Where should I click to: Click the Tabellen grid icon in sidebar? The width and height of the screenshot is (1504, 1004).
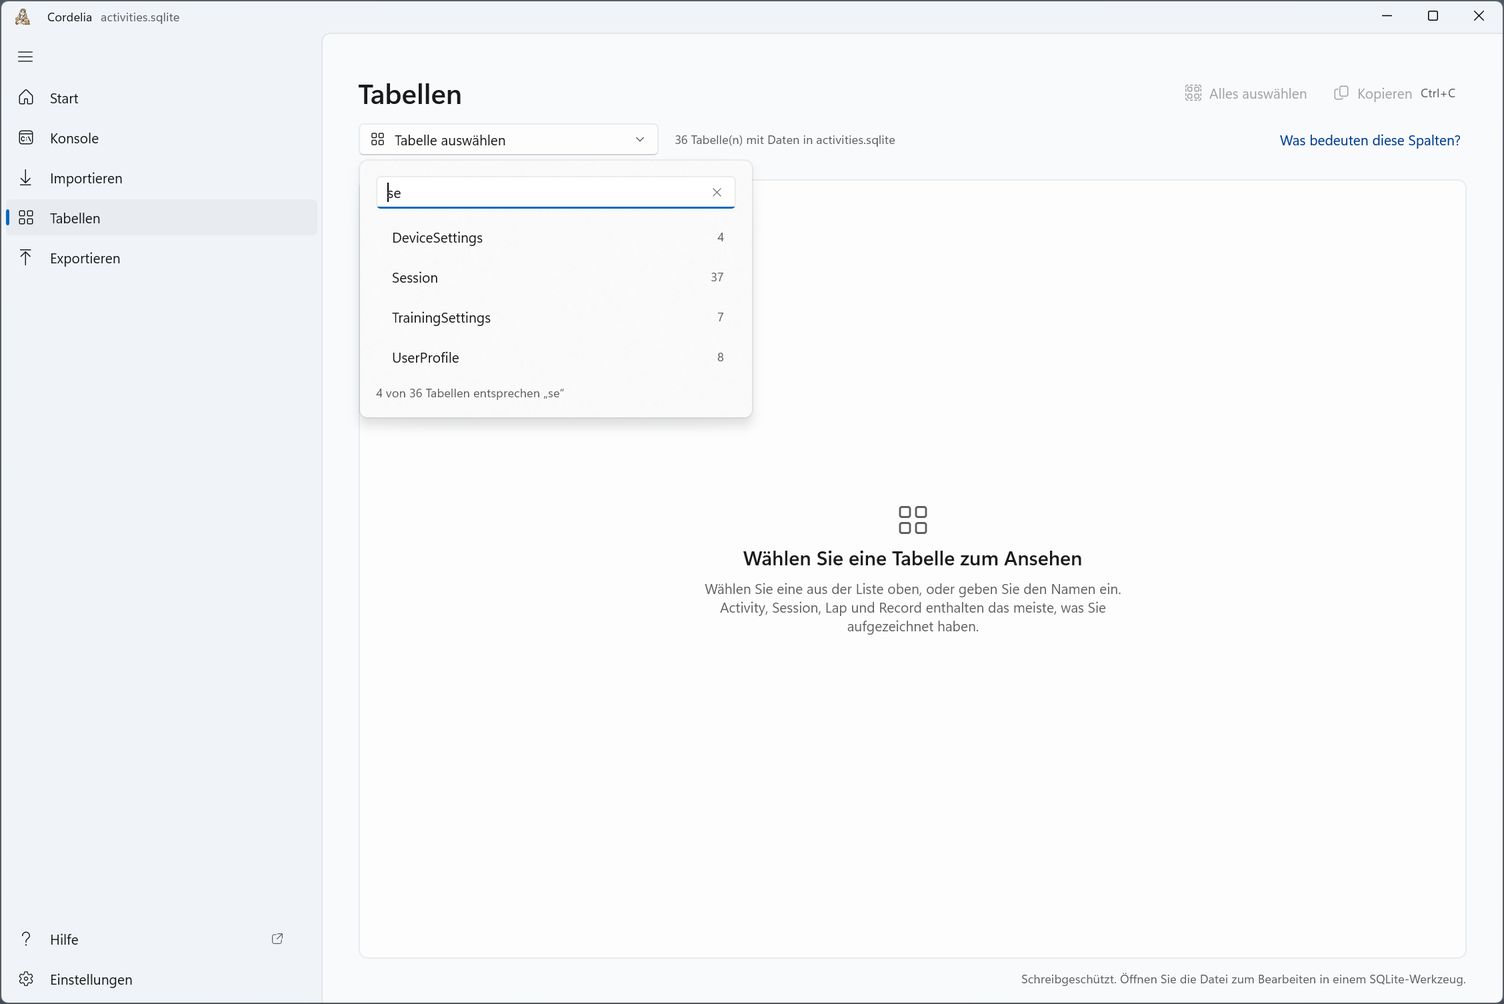point(26,217)
